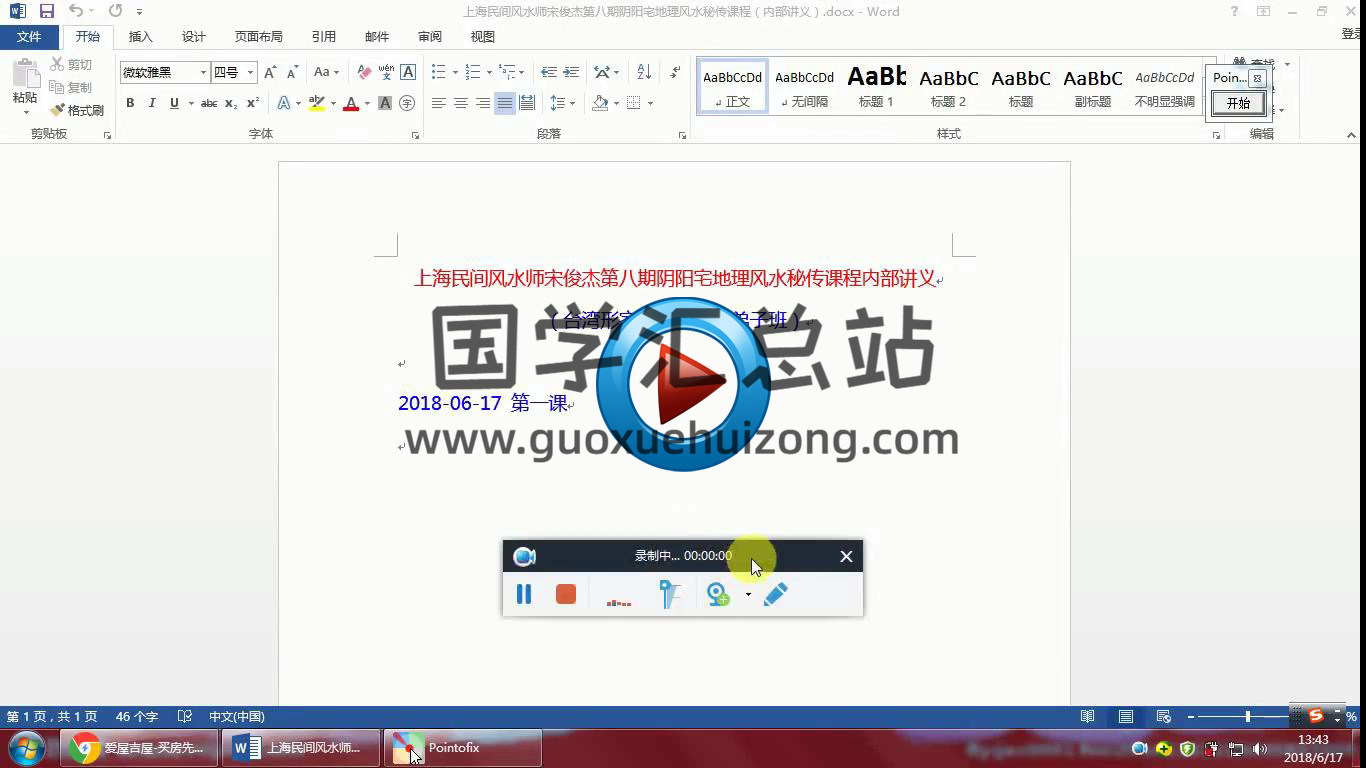This screenshot has width=1366, height=768.
Task: Click the shrink font size icon
Action: [x=292, y=73]
